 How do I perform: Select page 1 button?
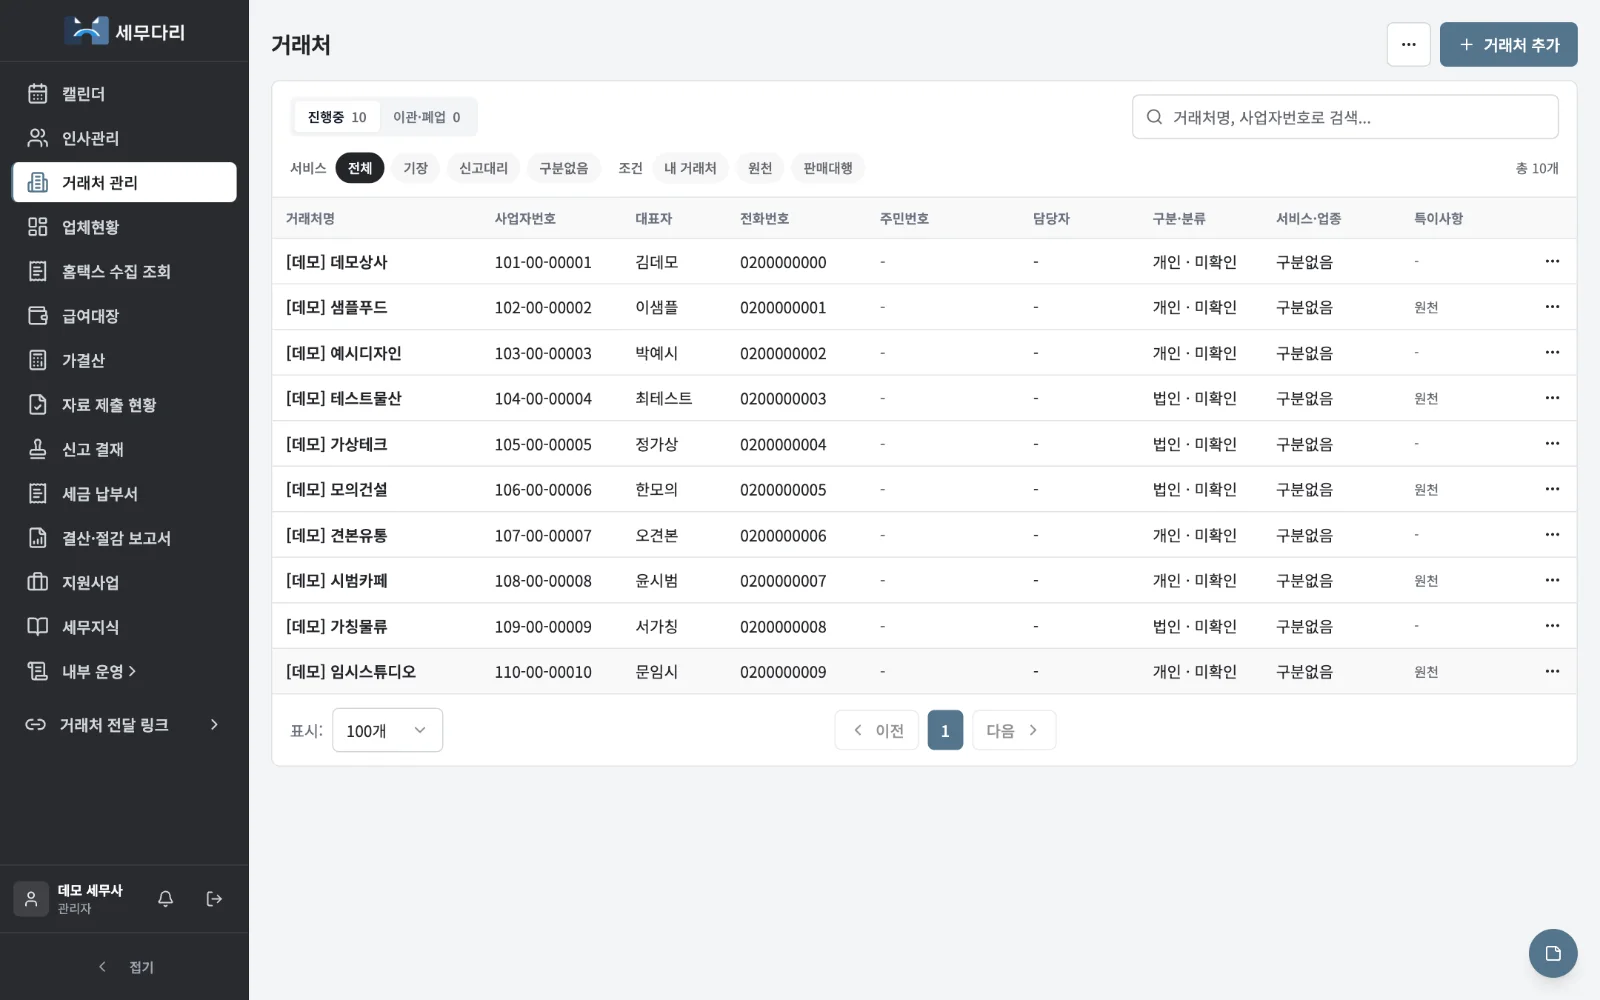pyautogui.click(x=945, y=730)
